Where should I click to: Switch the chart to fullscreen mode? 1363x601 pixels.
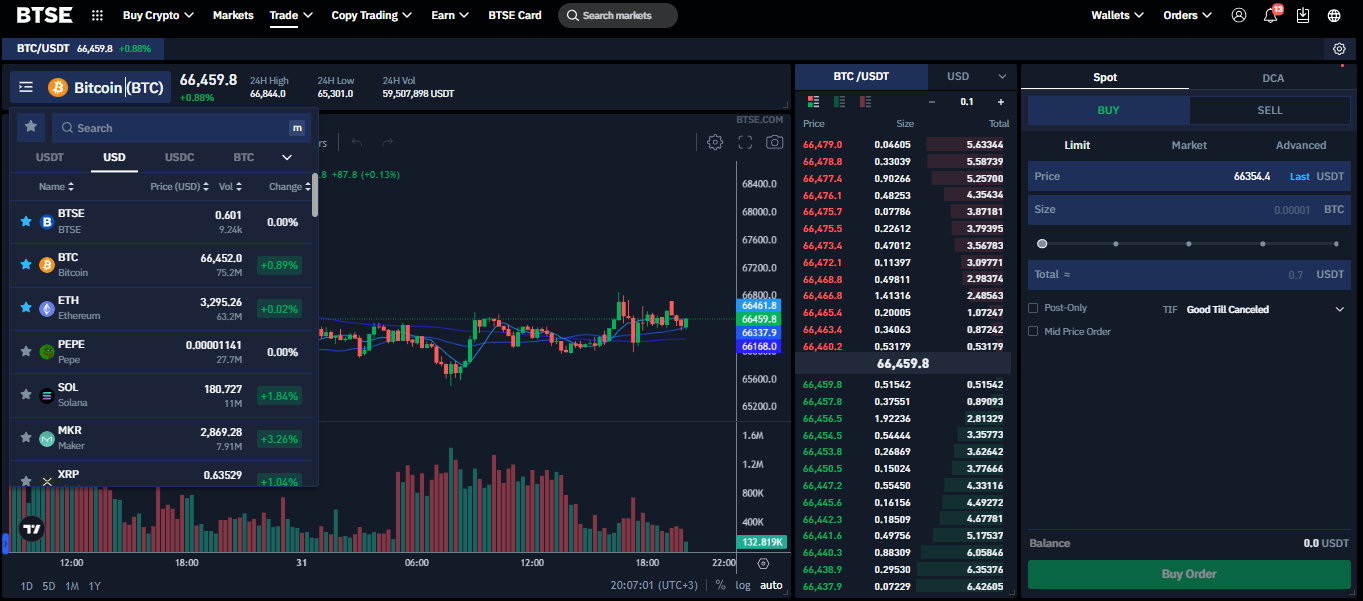(744, 142)
